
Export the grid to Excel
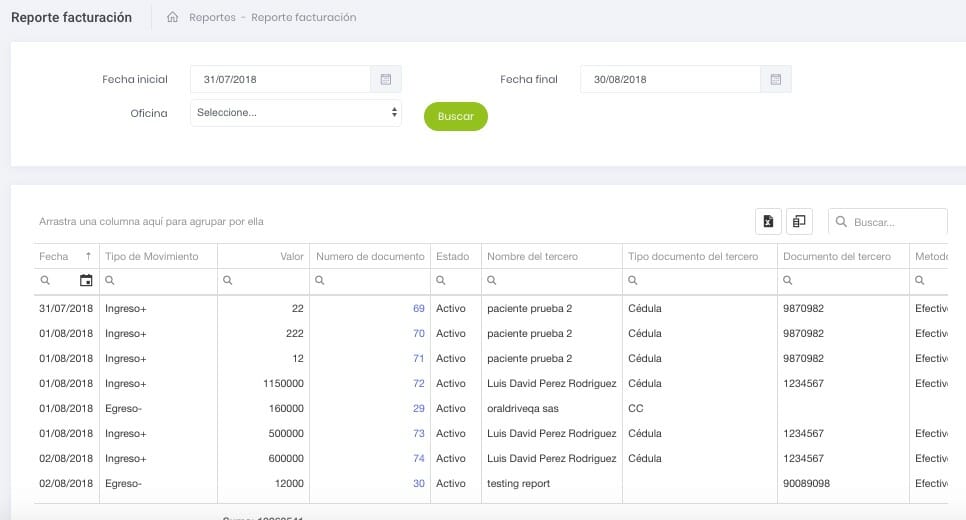(767, 222)
